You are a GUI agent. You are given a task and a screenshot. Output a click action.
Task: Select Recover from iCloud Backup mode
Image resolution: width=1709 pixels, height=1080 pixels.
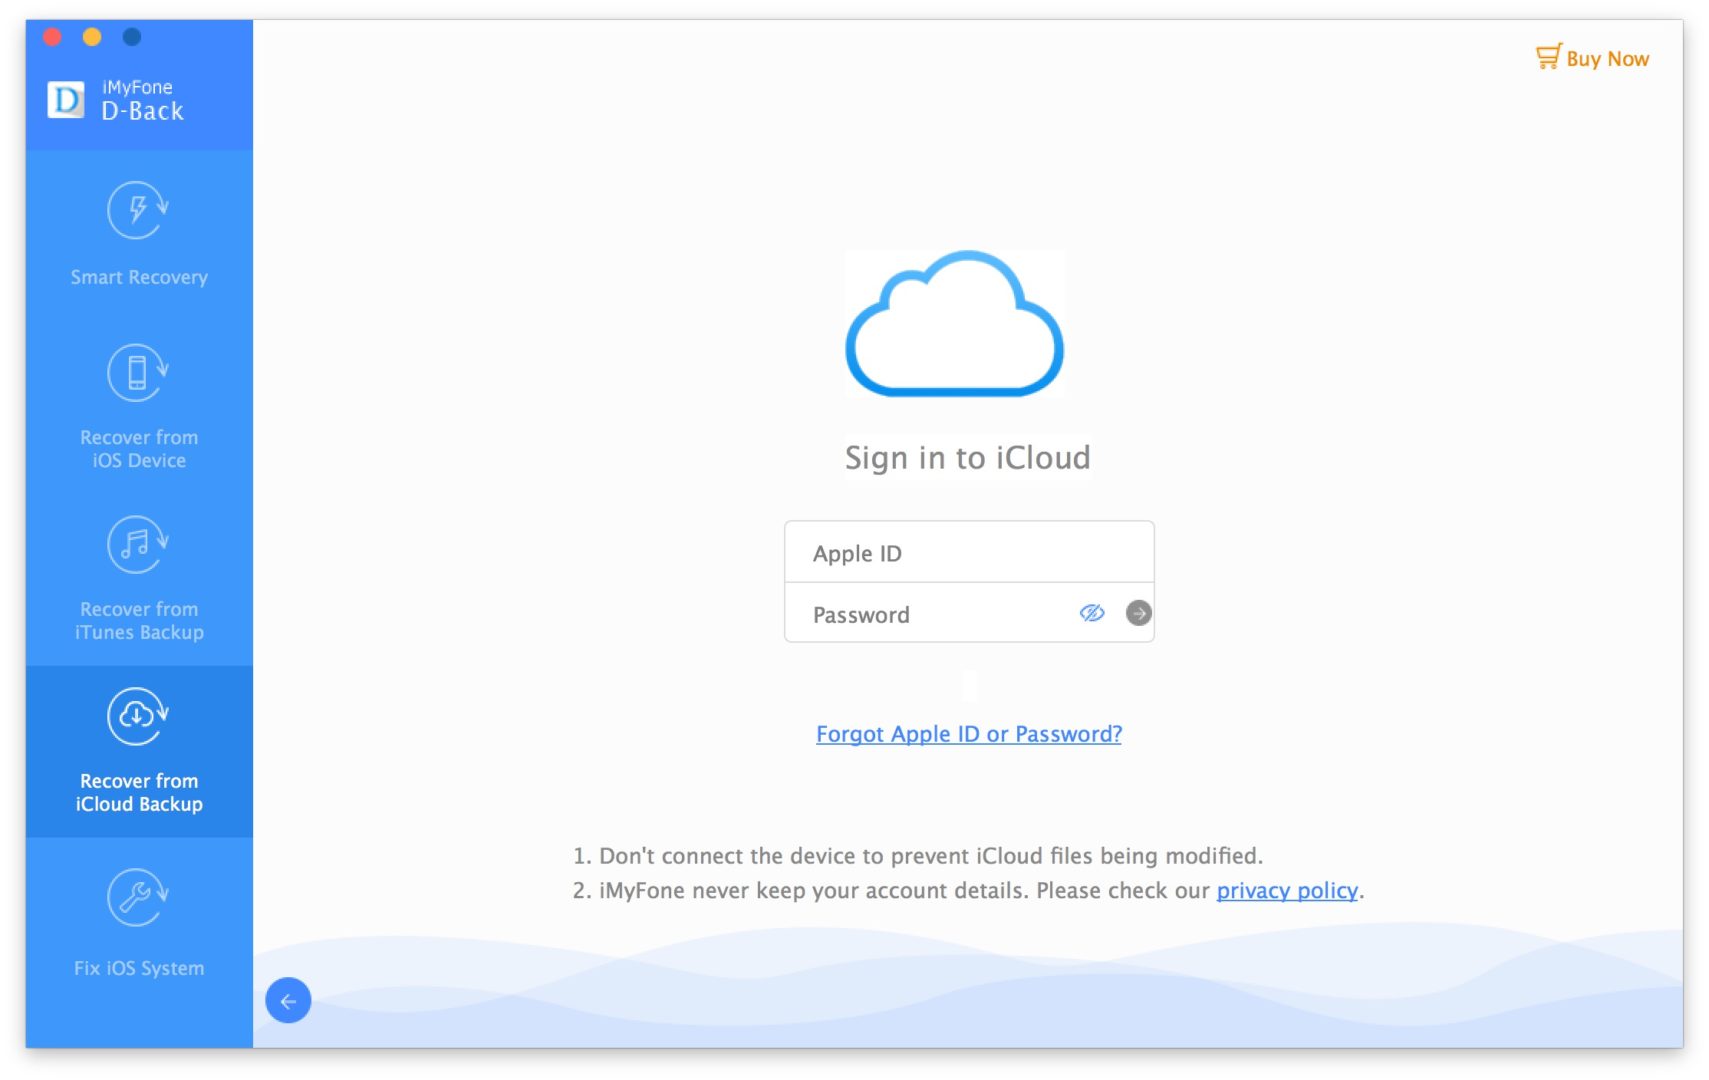[139, 751]
